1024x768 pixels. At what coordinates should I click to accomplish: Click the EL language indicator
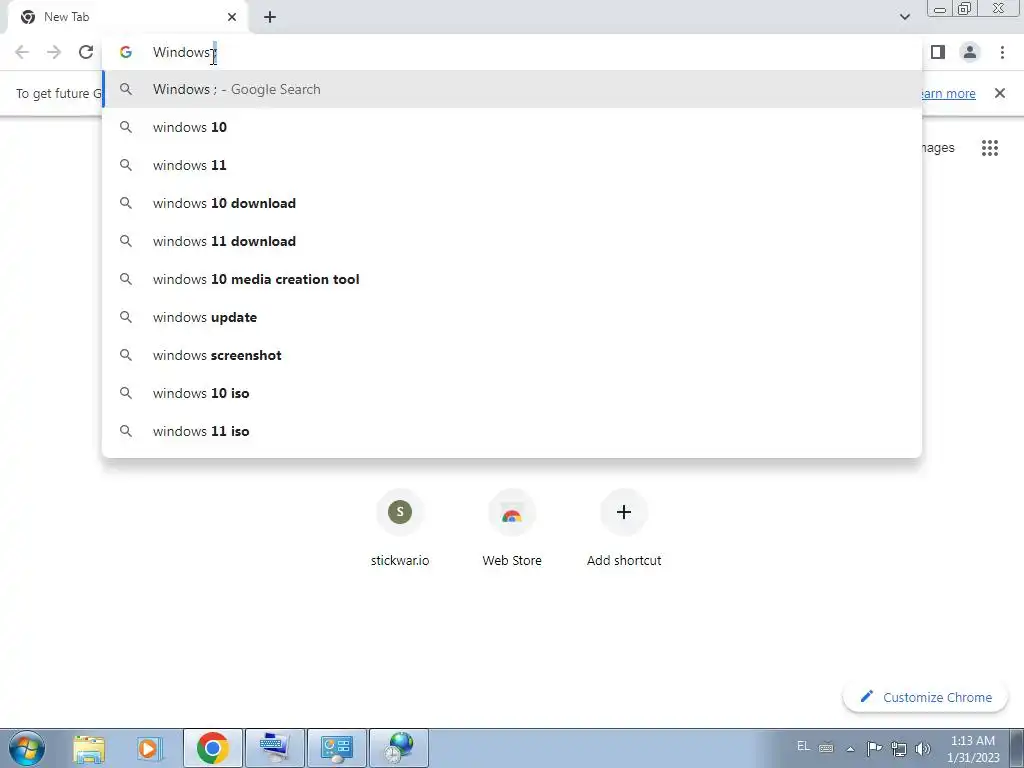point(803,746)
